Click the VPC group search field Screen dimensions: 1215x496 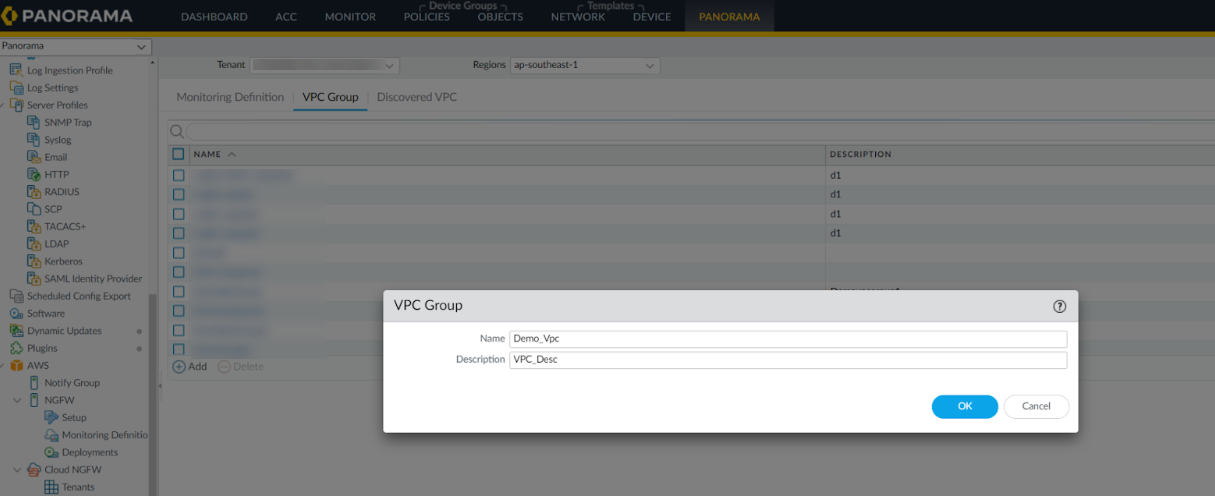pos(700,132)
